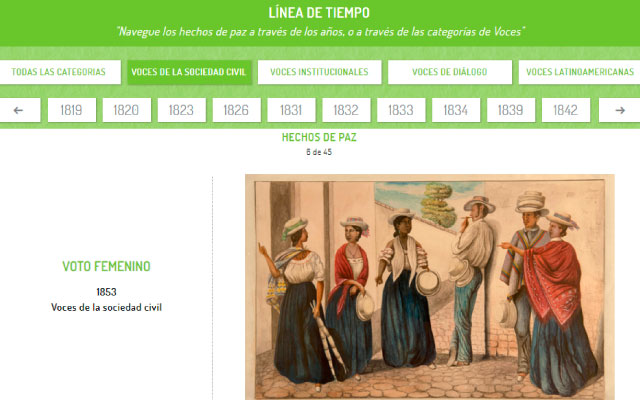Jump to year 1819

point(72,110)
